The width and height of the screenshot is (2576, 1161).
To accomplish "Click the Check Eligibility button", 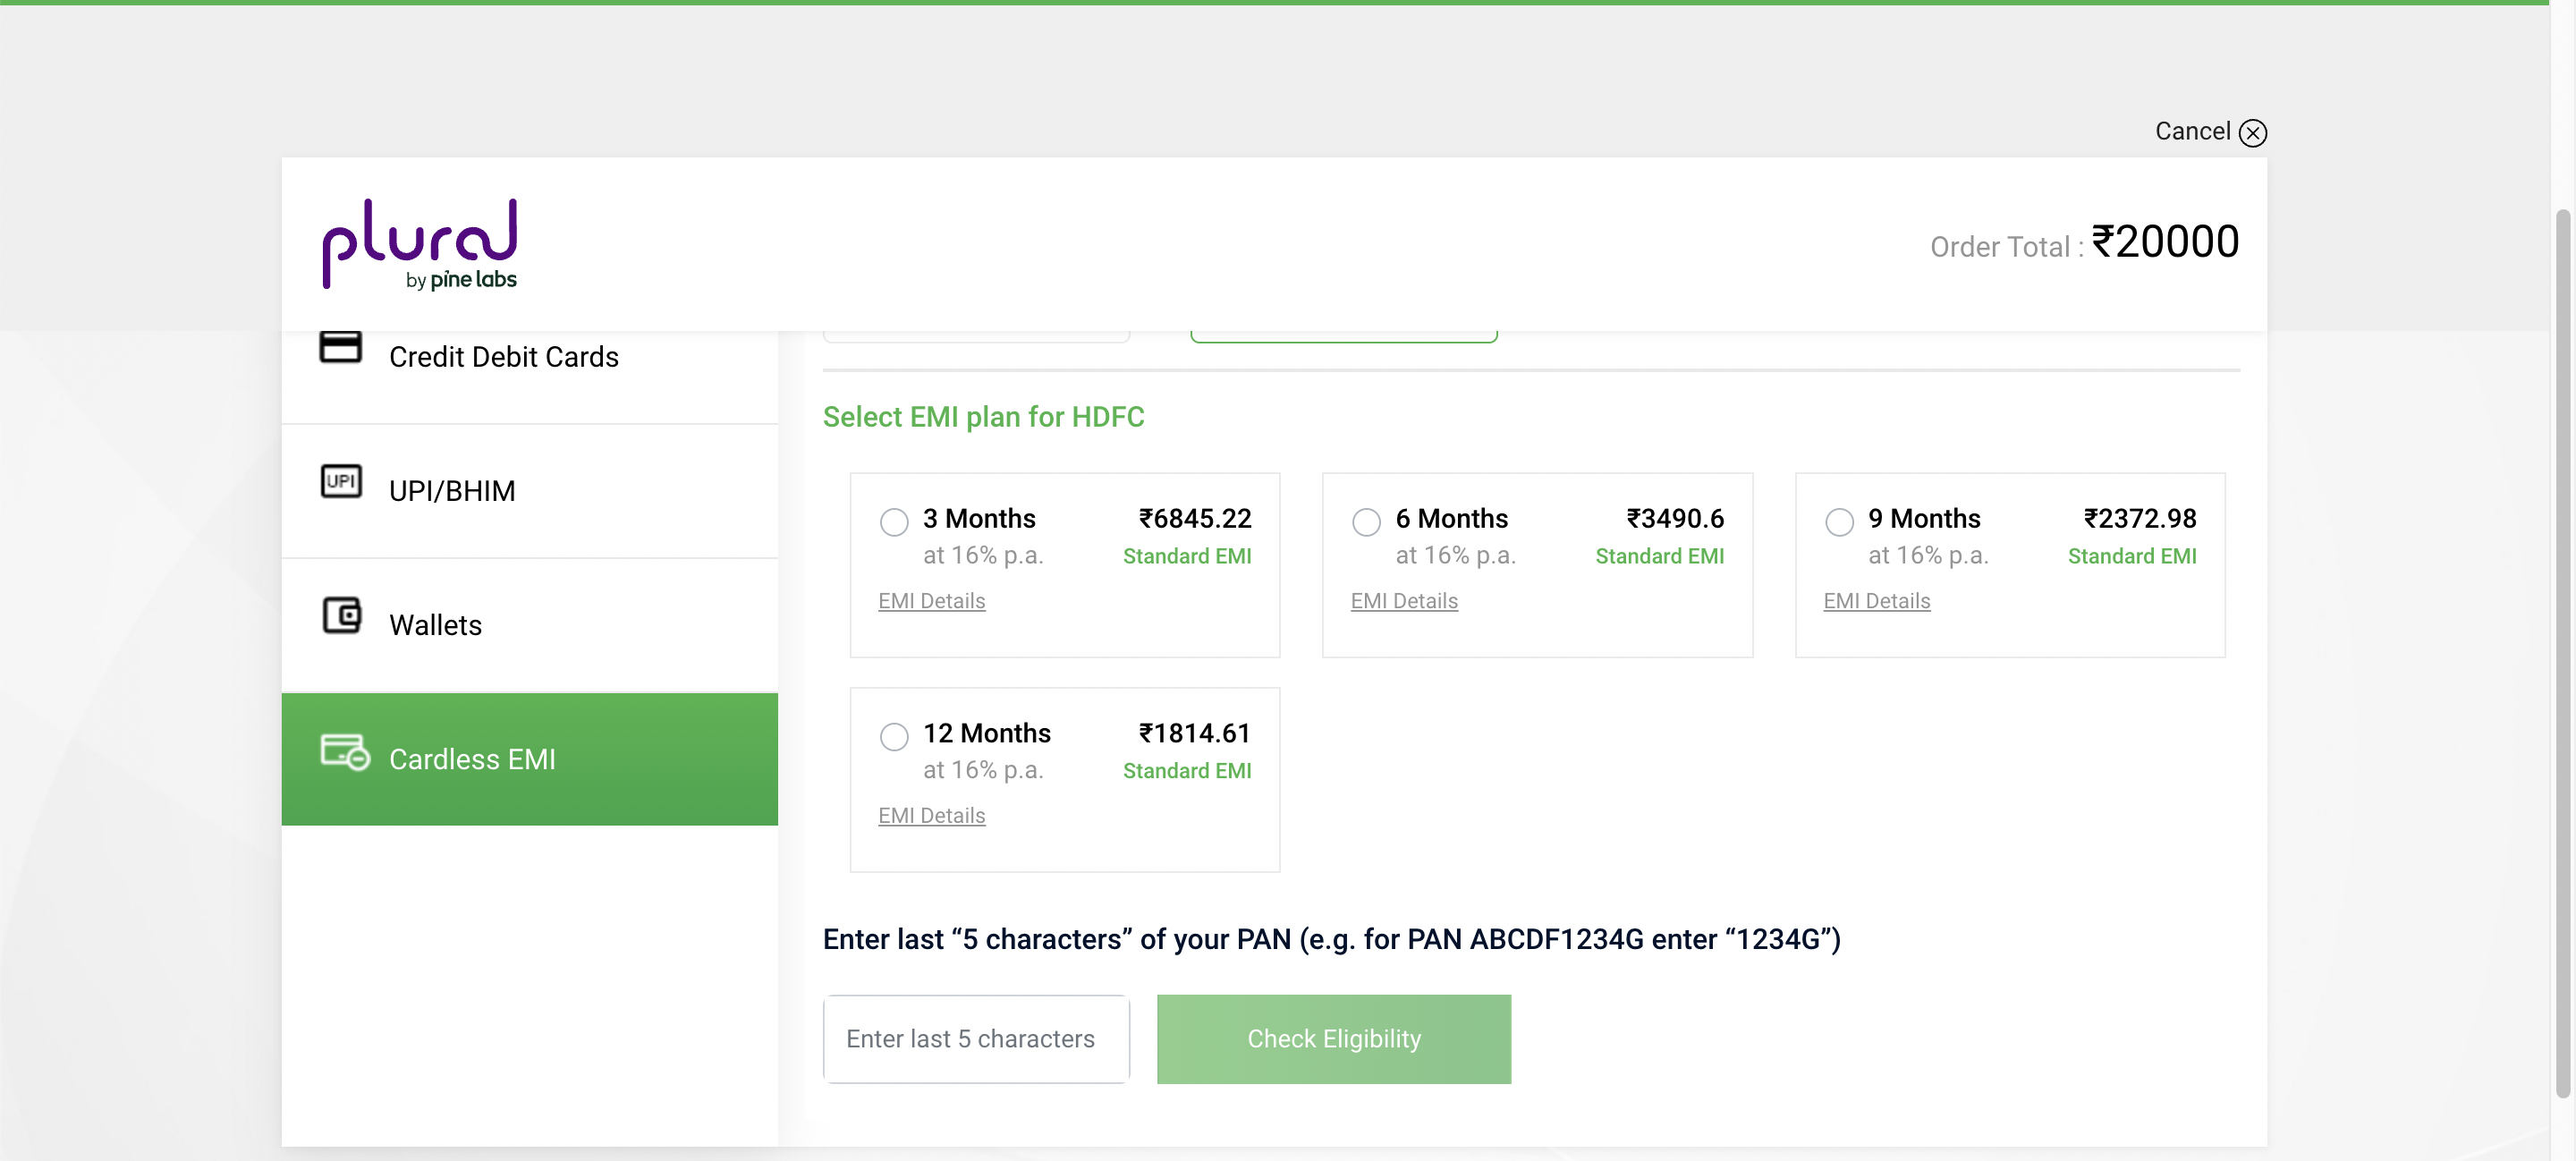I will pos(1334,1039).
